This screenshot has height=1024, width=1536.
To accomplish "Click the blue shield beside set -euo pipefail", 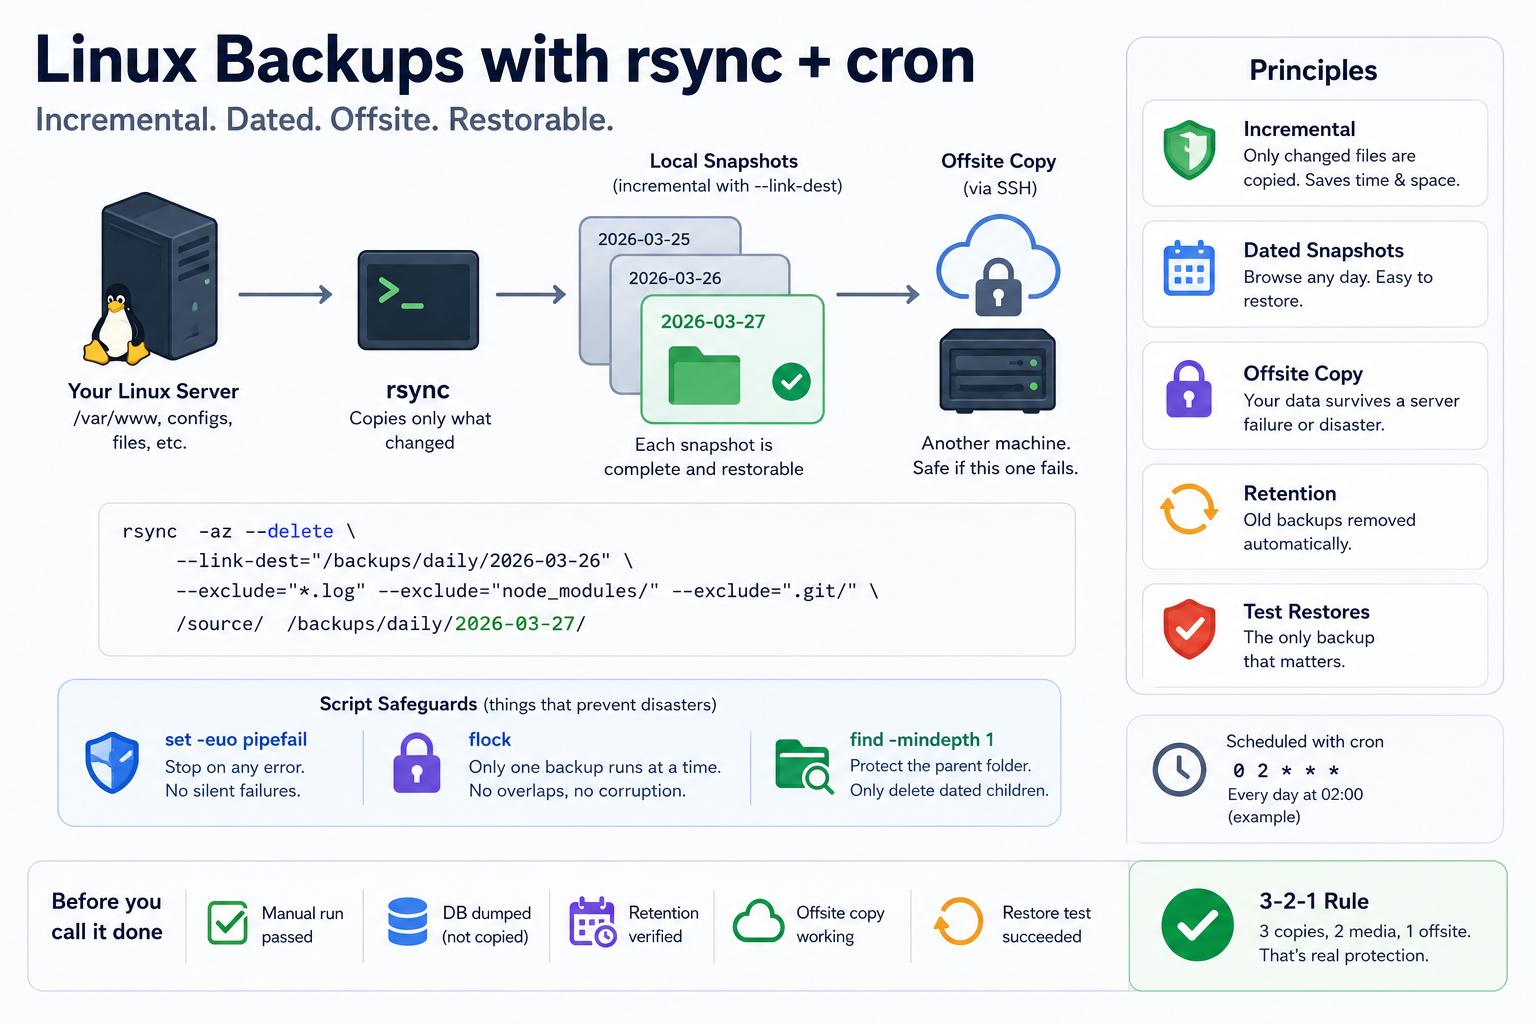I will (112, 762).
